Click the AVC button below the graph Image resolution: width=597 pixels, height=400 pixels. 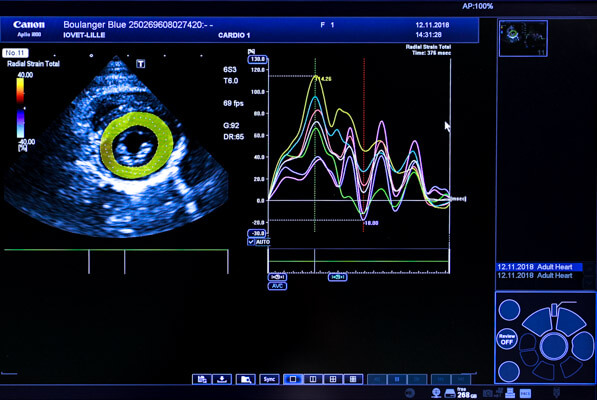pyautogui.click(x=278, y=286)
